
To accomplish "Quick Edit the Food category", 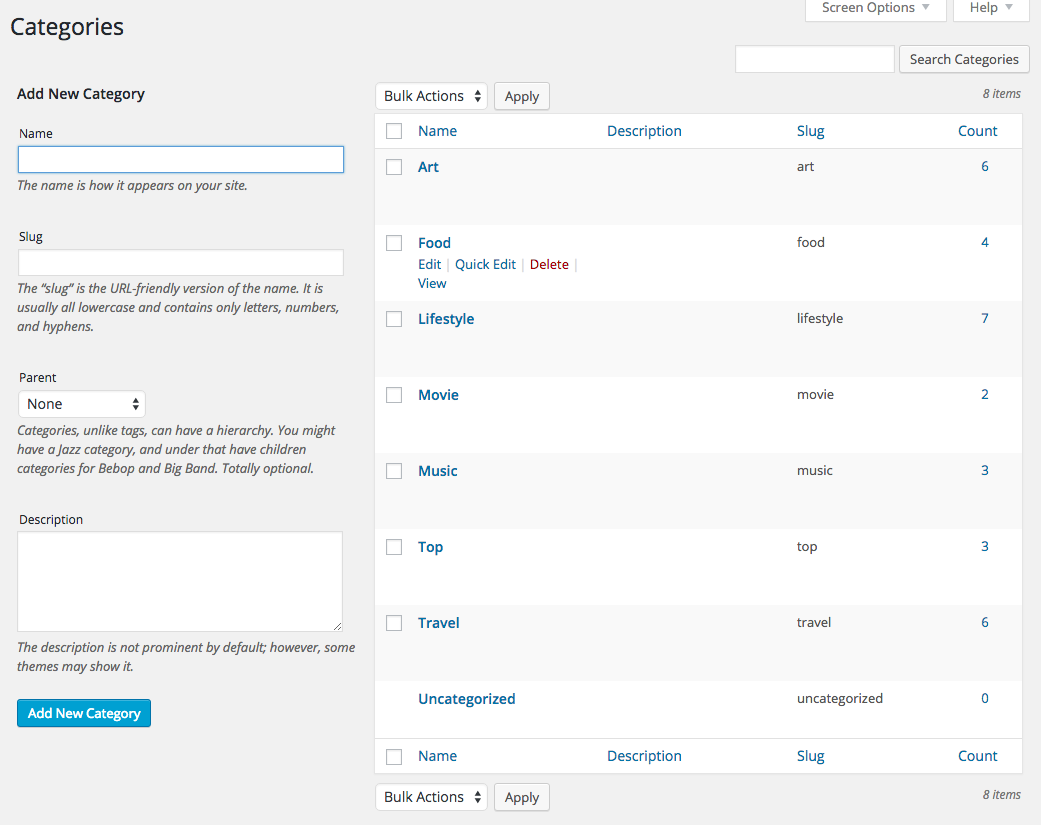I will 485,263.
